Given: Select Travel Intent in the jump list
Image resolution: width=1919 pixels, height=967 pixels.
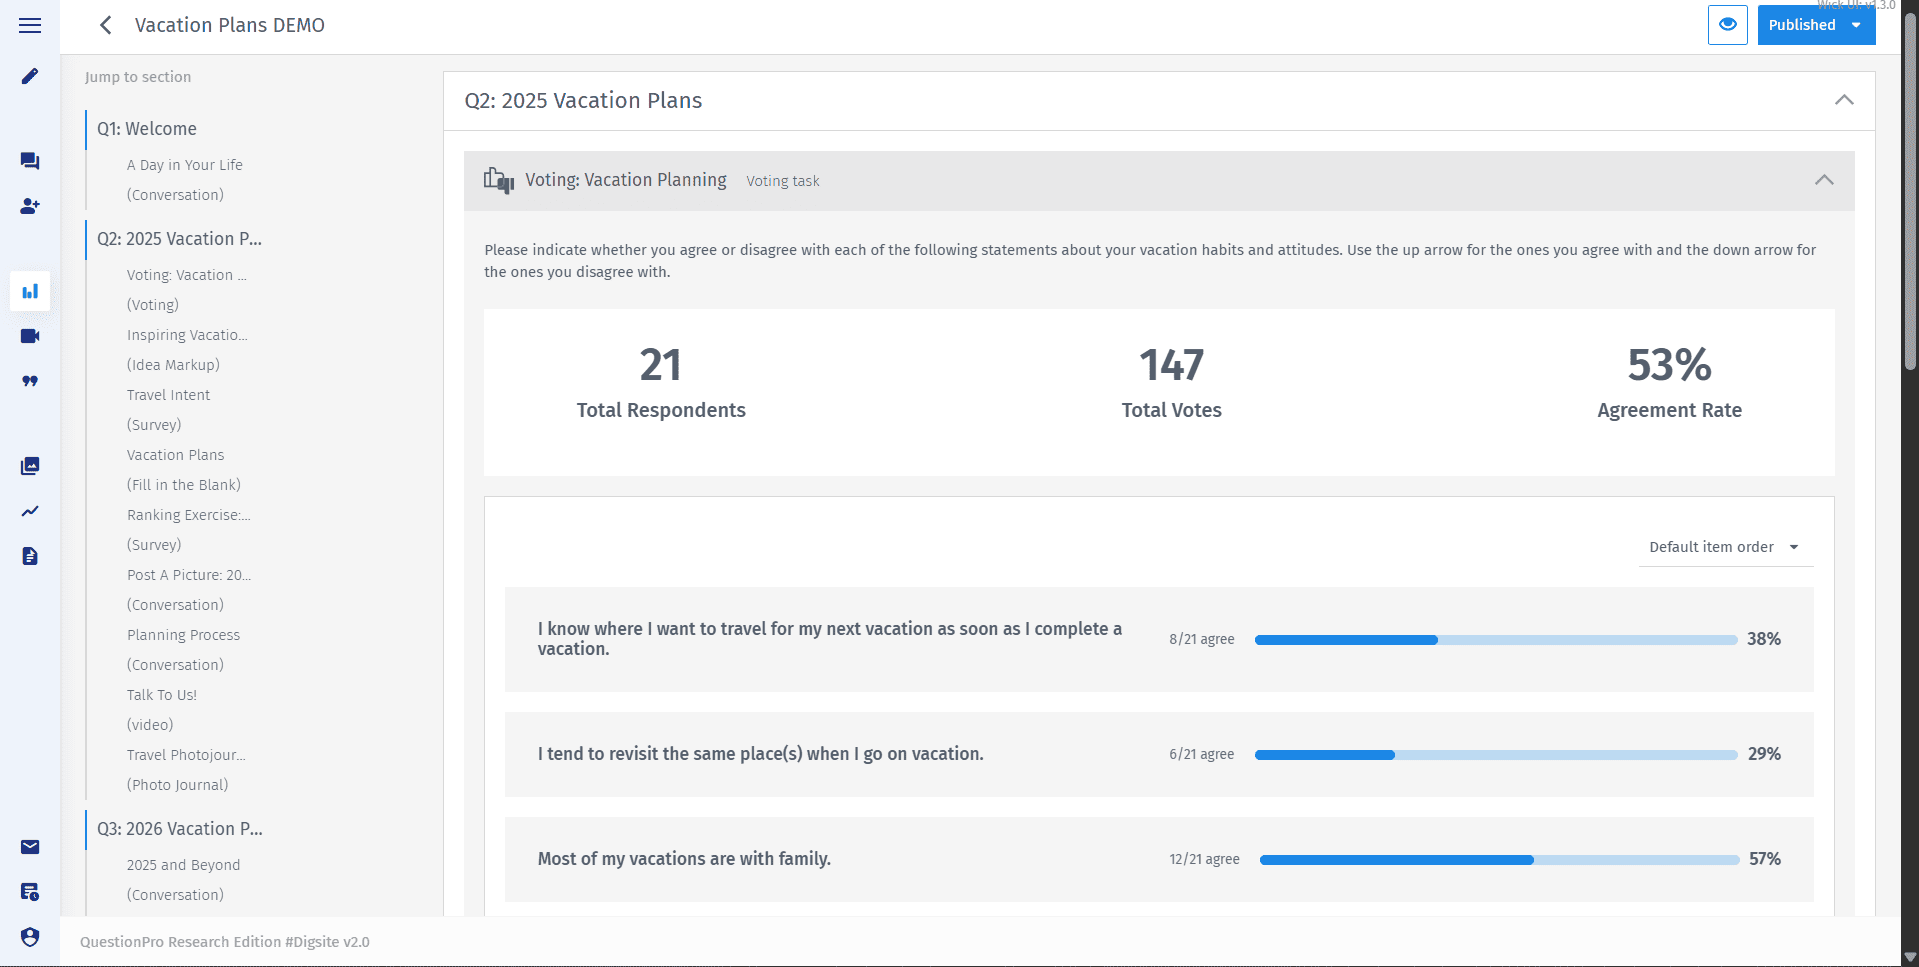Looking at the screenshot, I should click(168, 395).
